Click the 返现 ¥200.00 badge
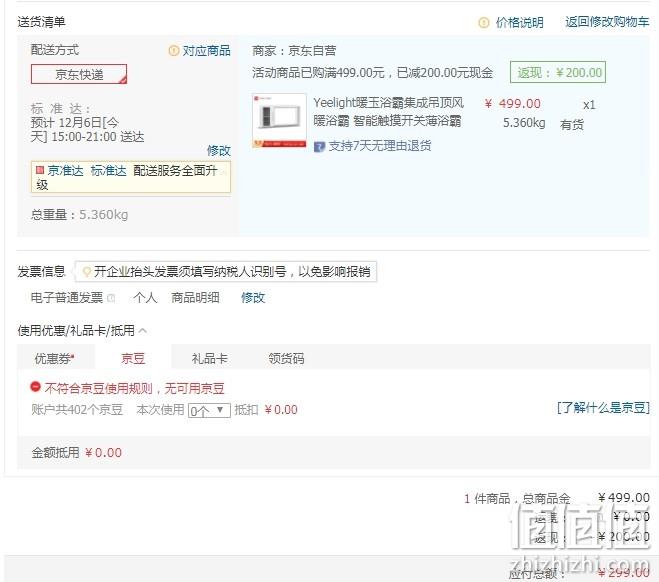 coord(558,72)
